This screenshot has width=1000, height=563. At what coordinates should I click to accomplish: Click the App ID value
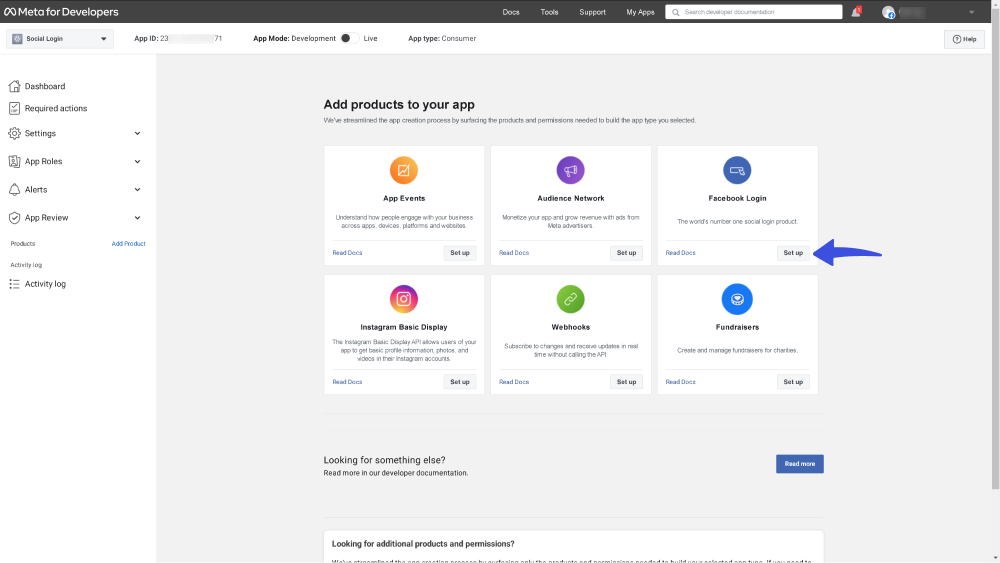(x=191, y=38)
